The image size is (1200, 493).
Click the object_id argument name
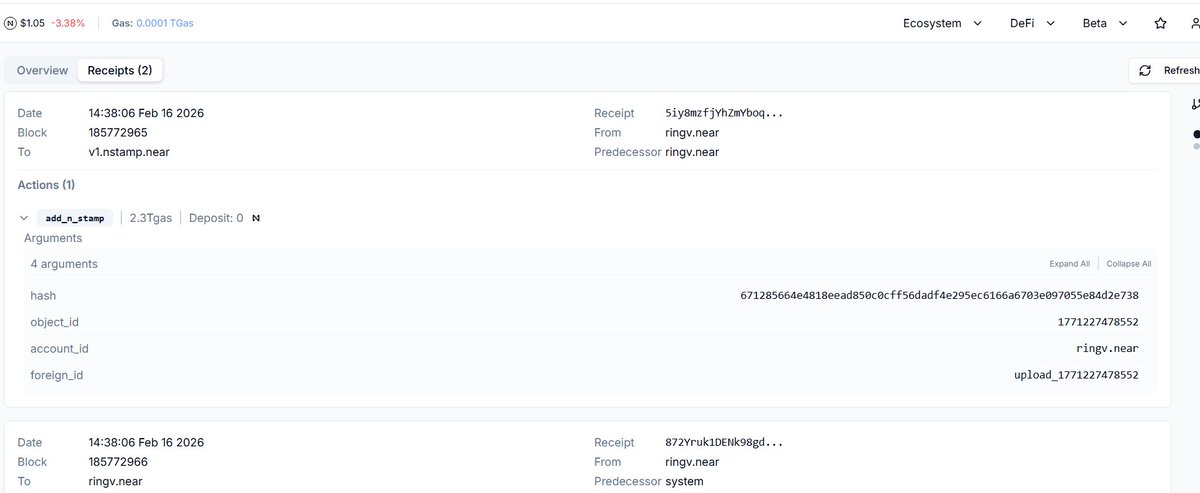55,322
